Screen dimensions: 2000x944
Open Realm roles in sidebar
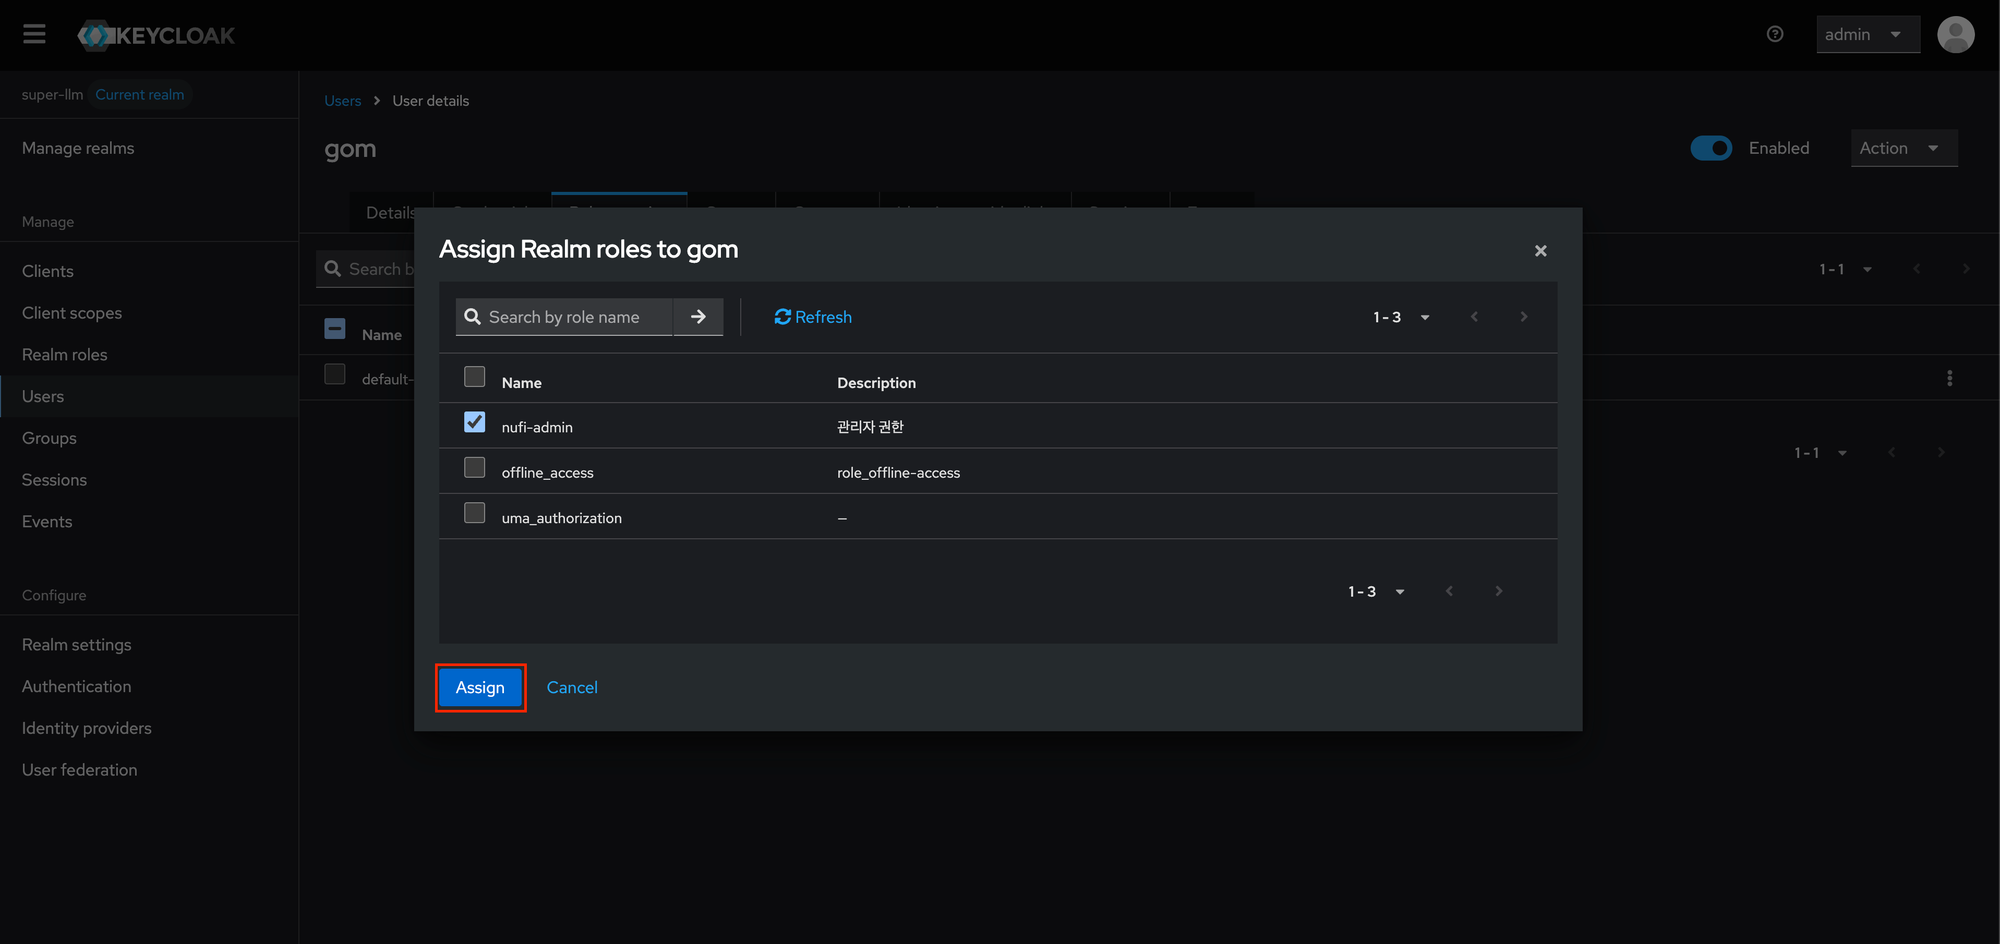(65, 355)
